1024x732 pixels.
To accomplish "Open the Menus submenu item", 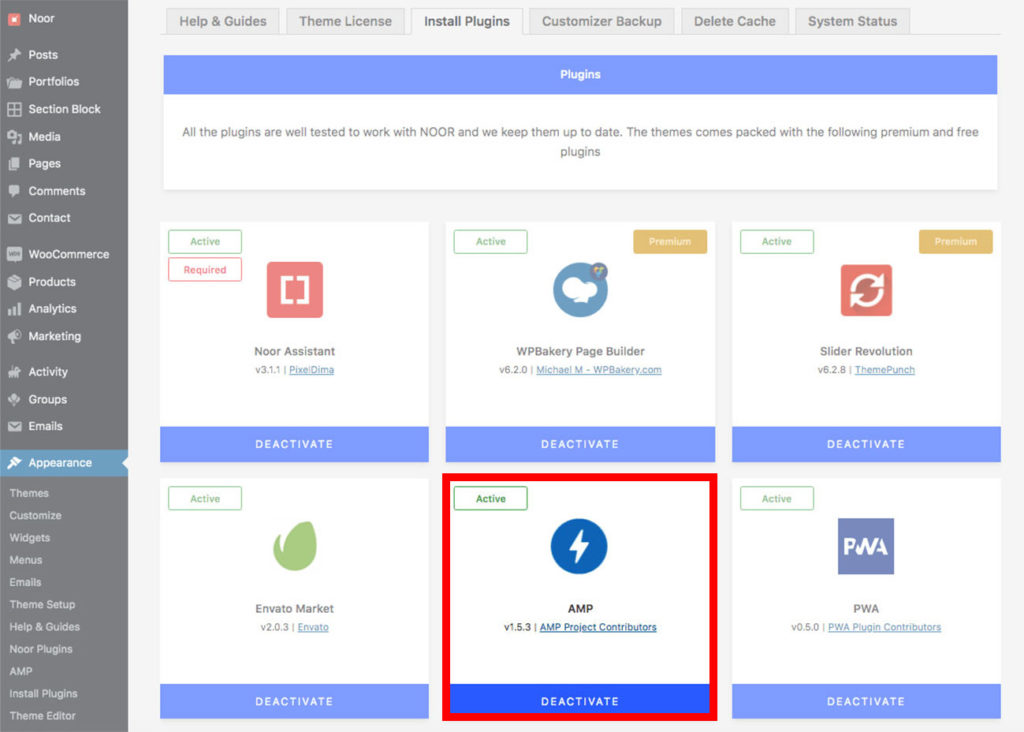I will coord(26,560).
